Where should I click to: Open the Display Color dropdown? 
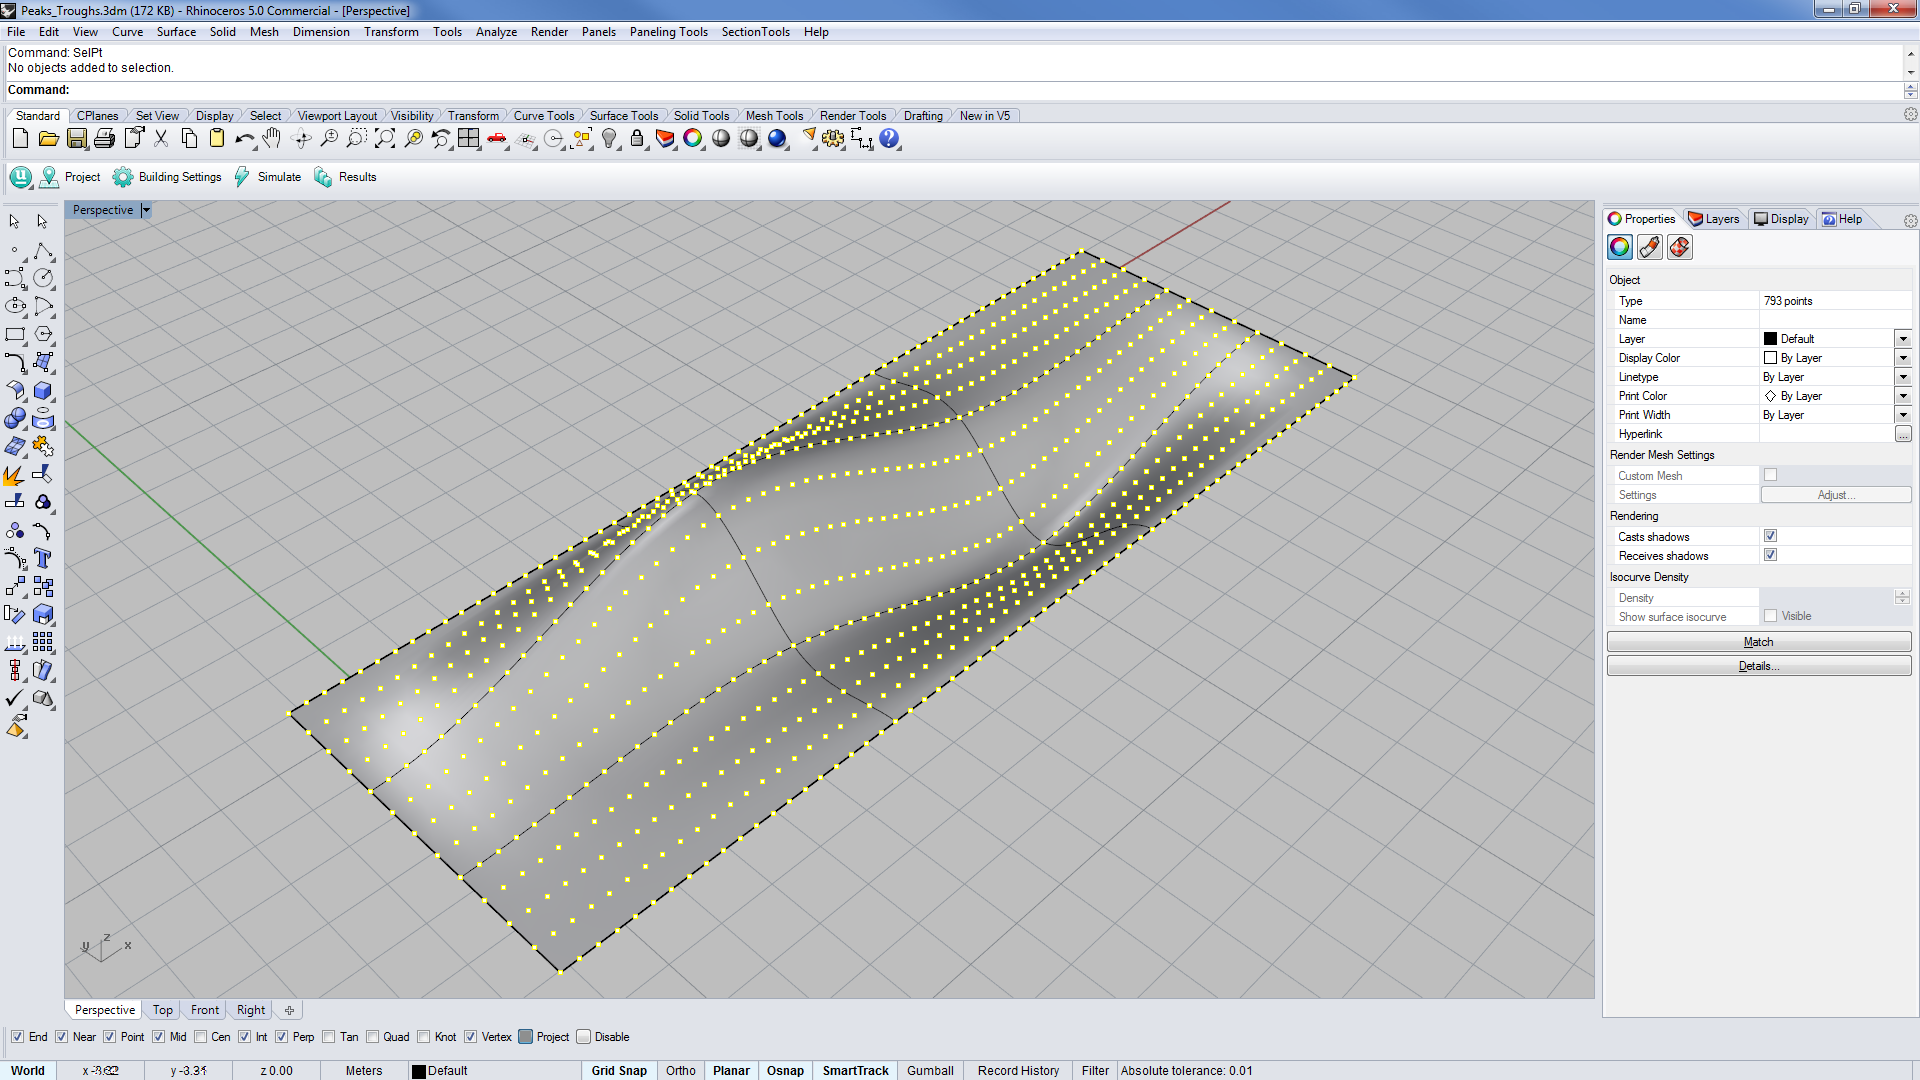tap(1903, 357)
